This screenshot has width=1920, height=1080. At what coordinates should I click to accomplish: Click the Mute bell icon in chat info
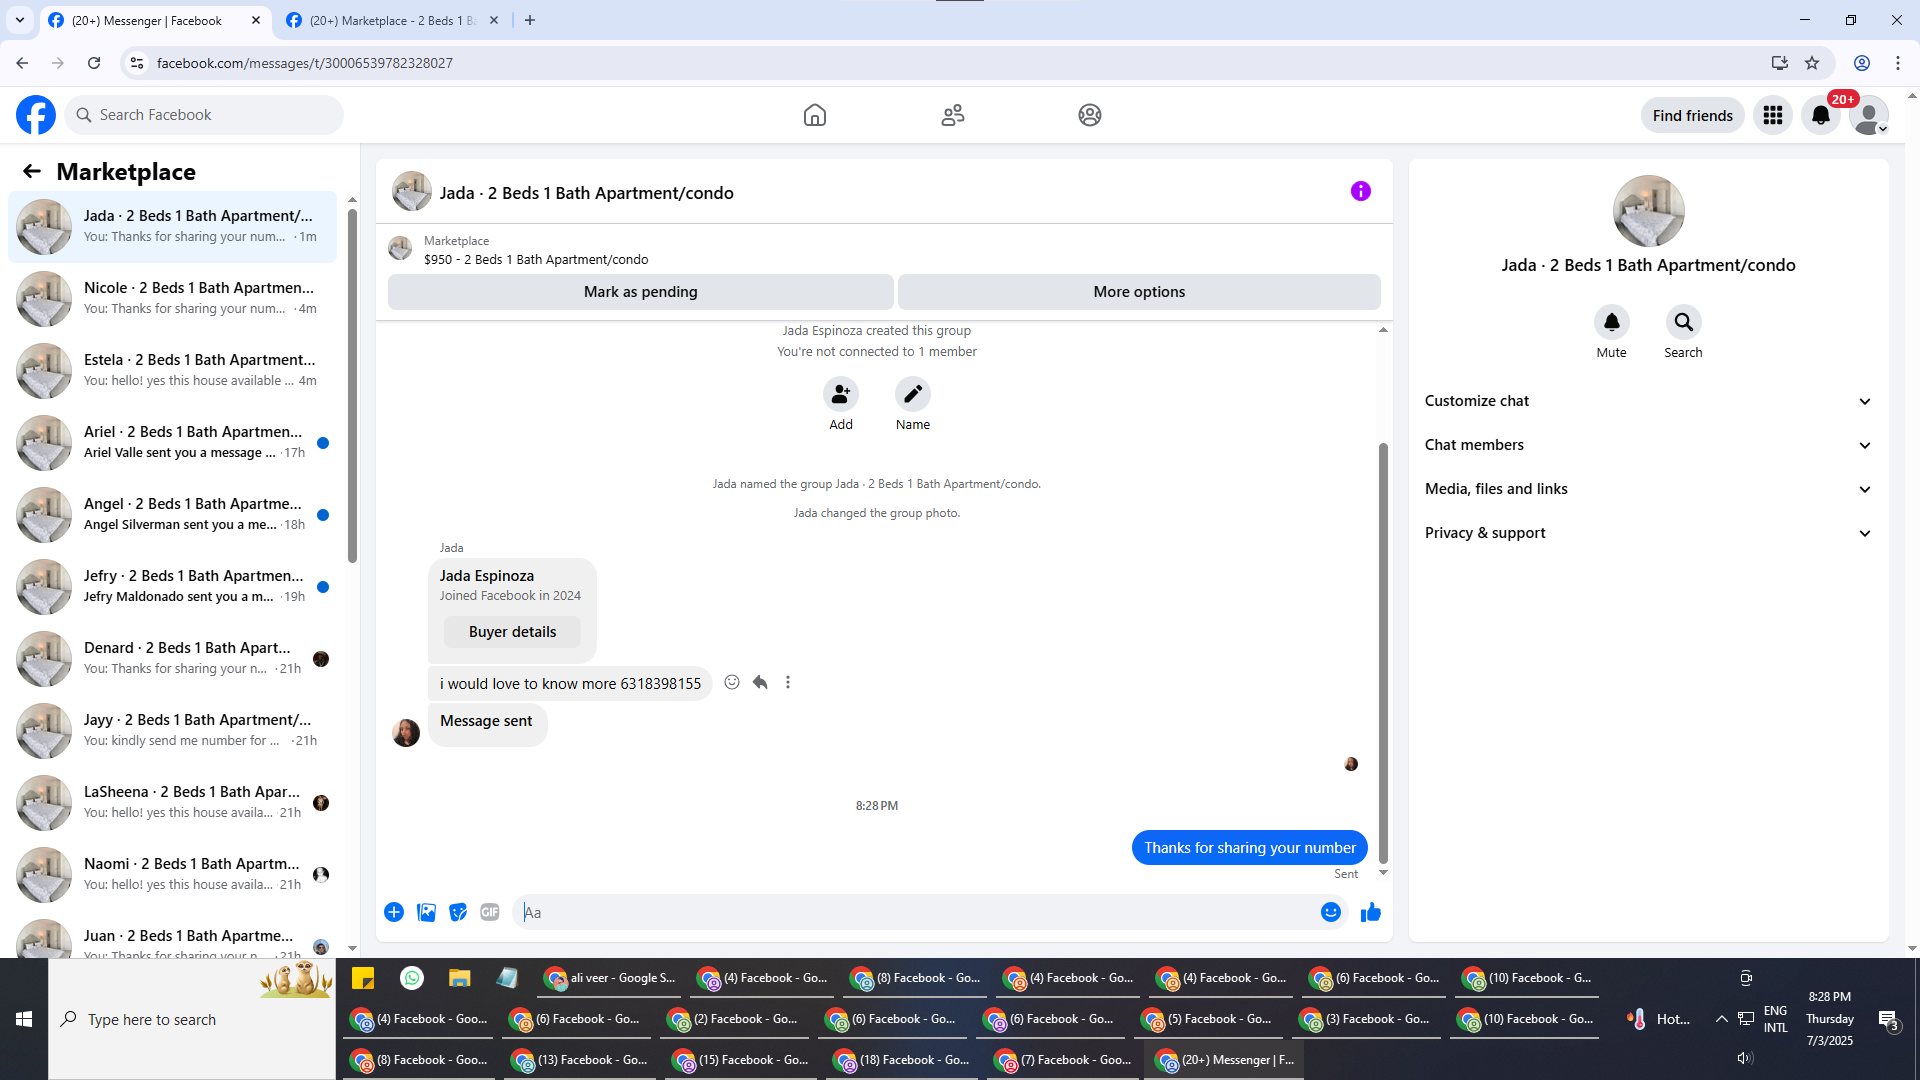(x=1611, y=322)
